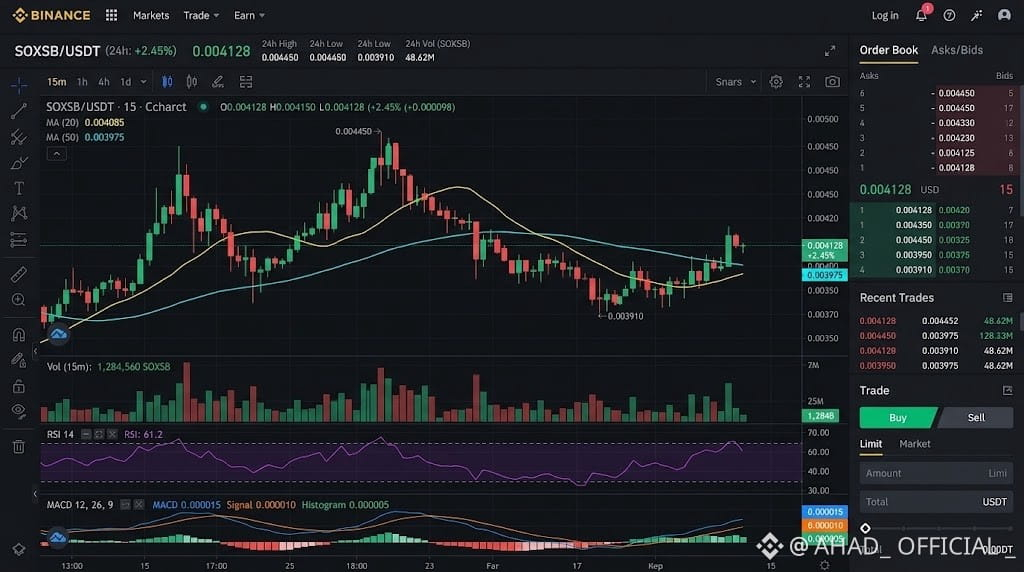
Task: Collapse side arrow beside volume pane
Action: [35, 351]
